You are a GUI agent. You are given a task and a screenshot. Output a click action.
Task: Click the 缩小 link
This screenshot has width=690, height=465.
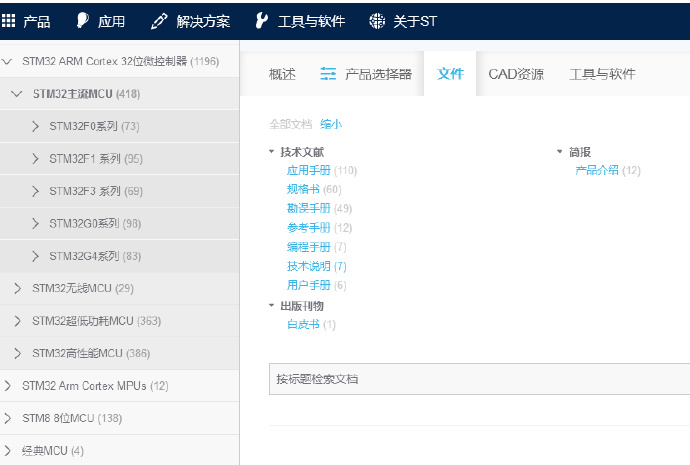pos(331,124)
